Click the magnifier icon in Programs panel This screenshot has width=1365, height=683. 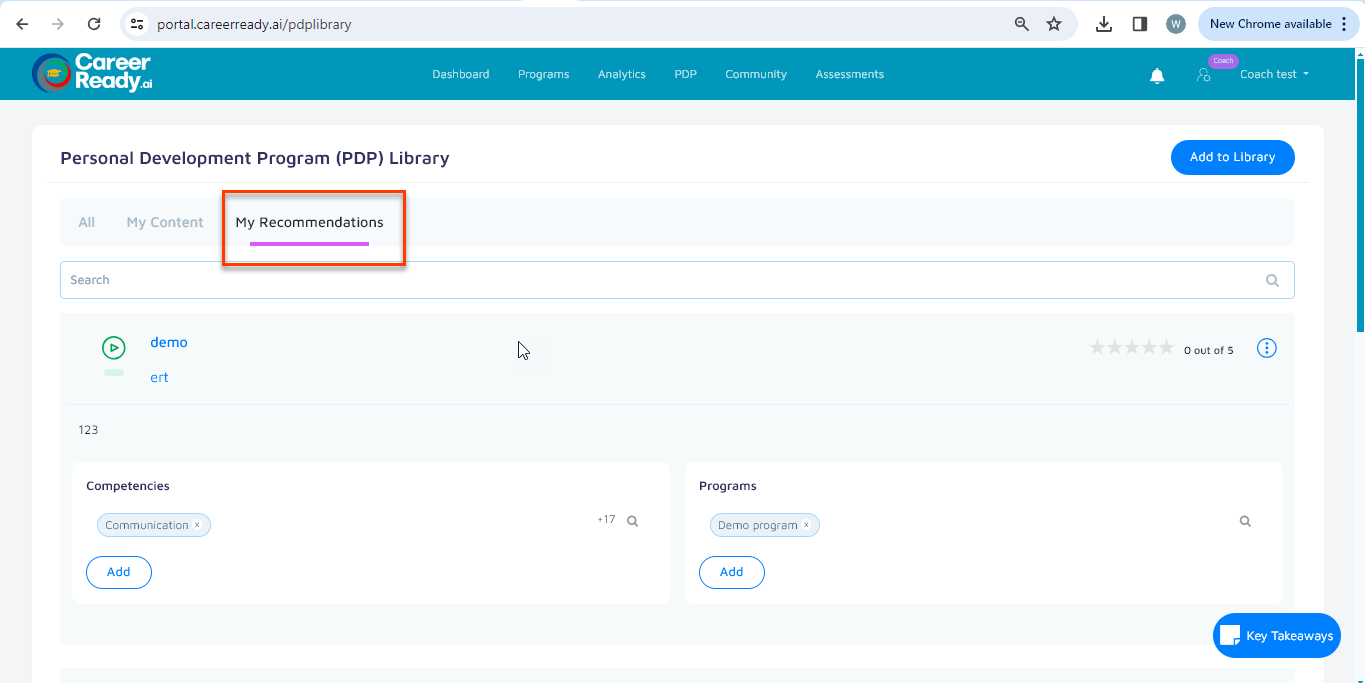pos(1245,521)
